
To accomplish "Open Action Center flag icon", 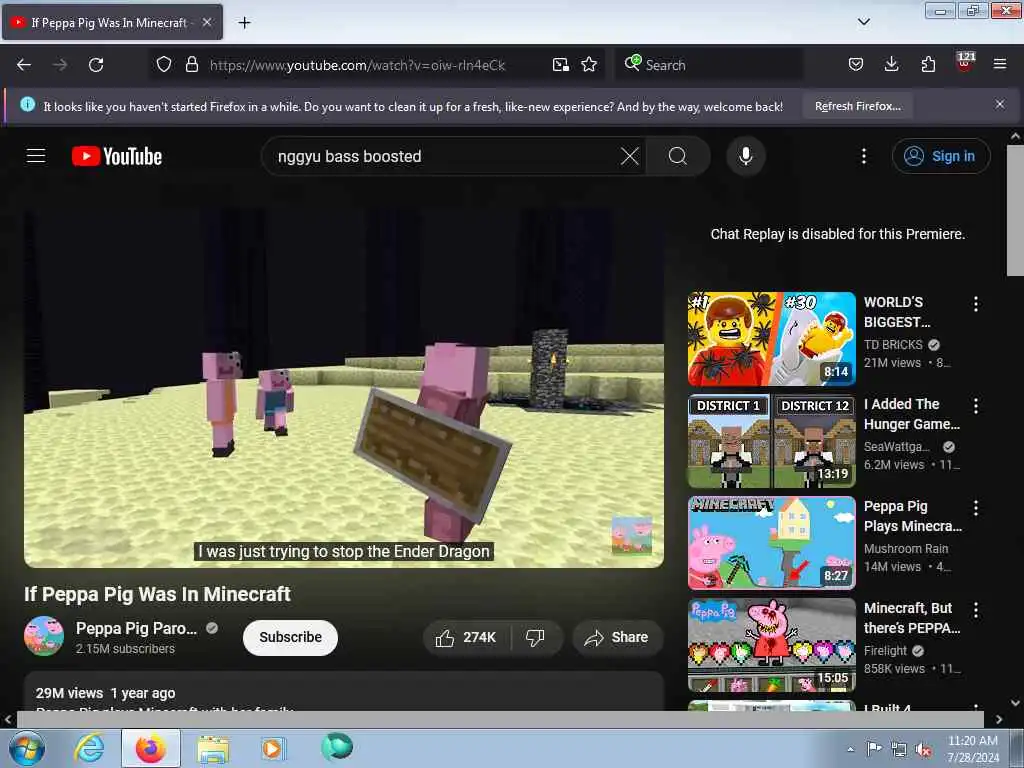I will (874, 749).
